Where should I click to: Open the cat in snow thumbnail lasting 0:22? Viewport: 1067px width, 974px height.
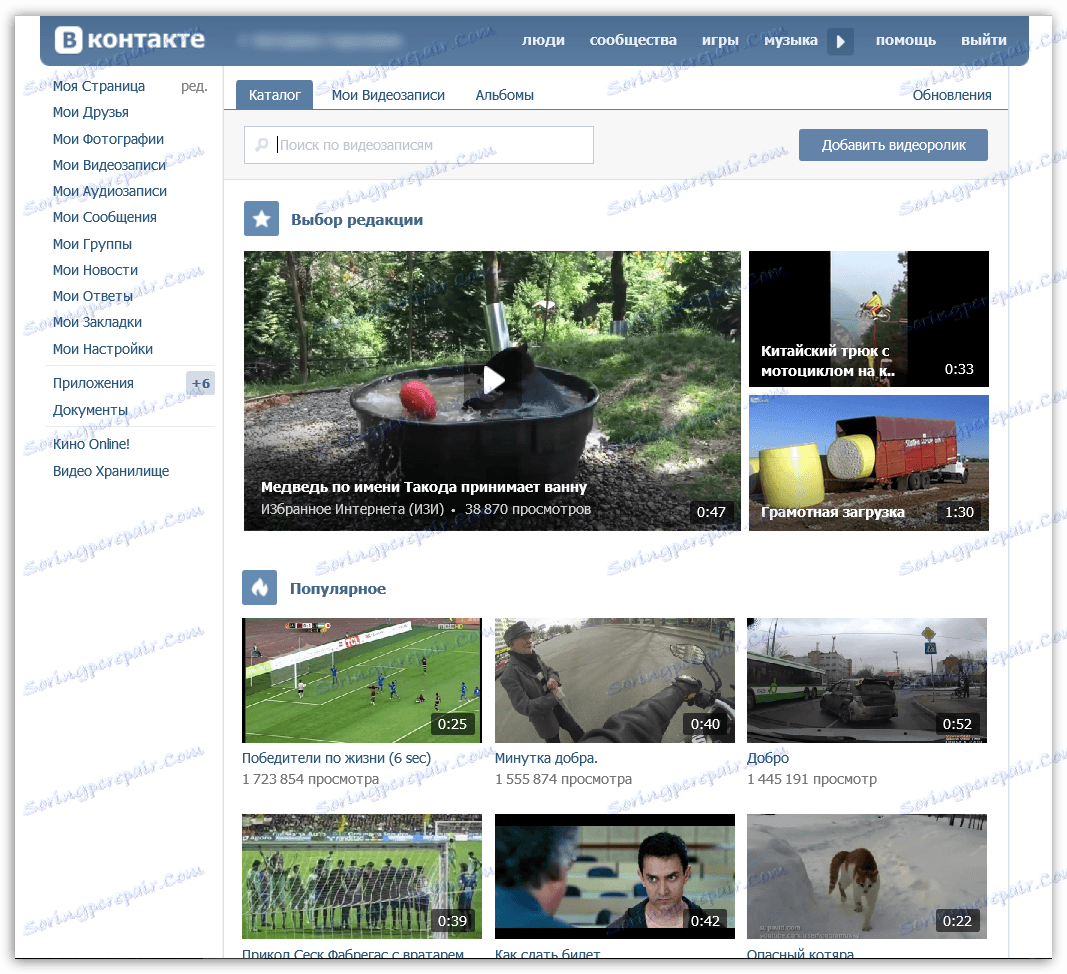coord(866,877)
